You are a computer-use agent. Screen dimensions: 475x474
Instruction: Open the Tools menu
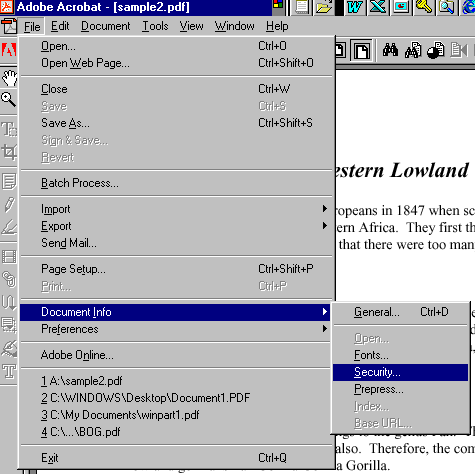click(155, 26)
